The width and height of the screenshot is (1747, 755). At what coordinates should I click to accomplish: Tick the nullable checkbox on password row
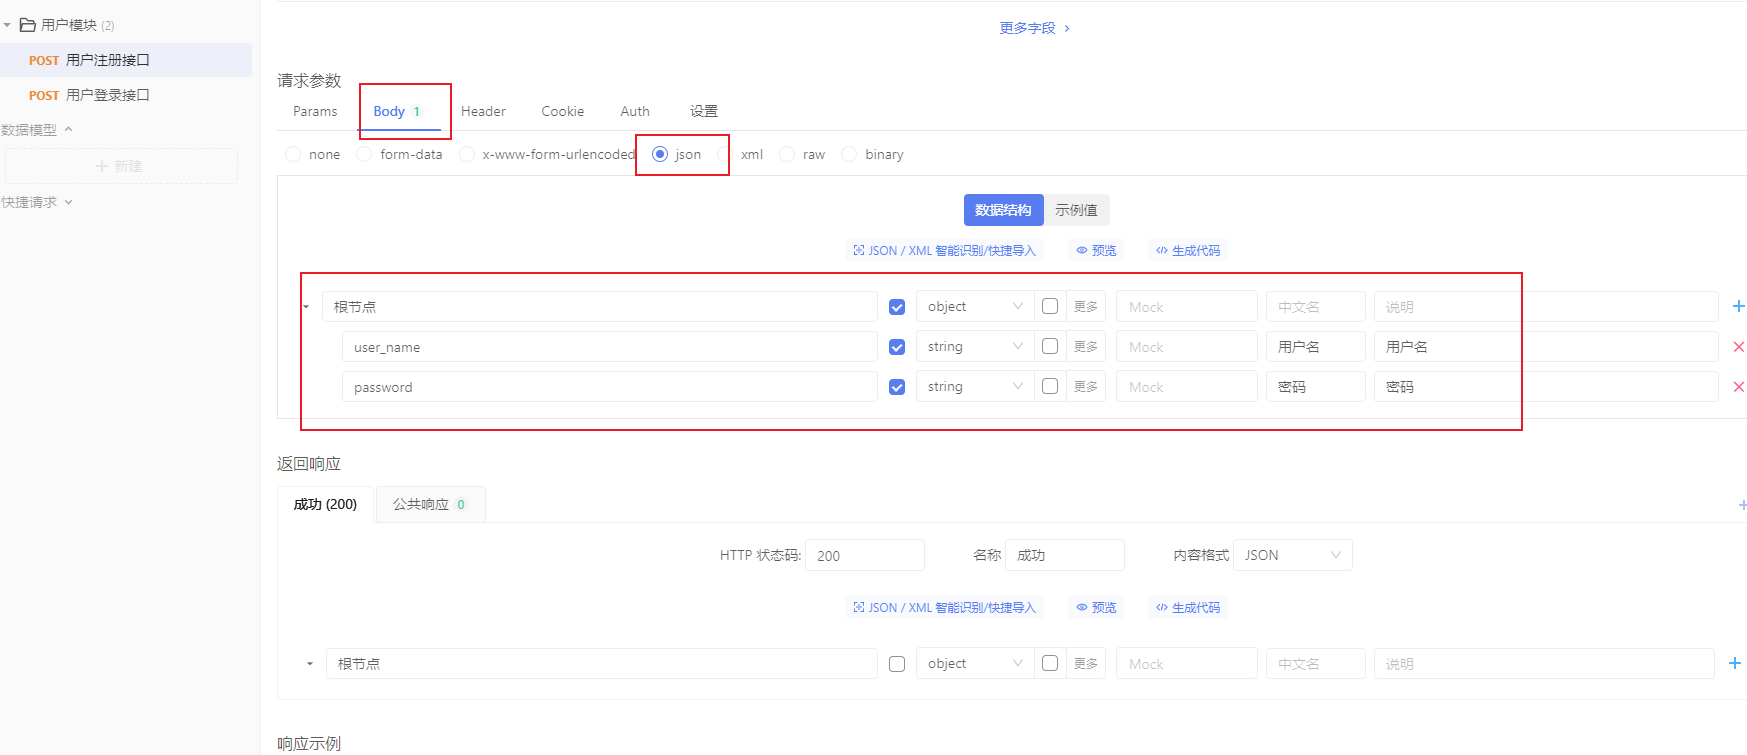click(x=1050, y=386)
